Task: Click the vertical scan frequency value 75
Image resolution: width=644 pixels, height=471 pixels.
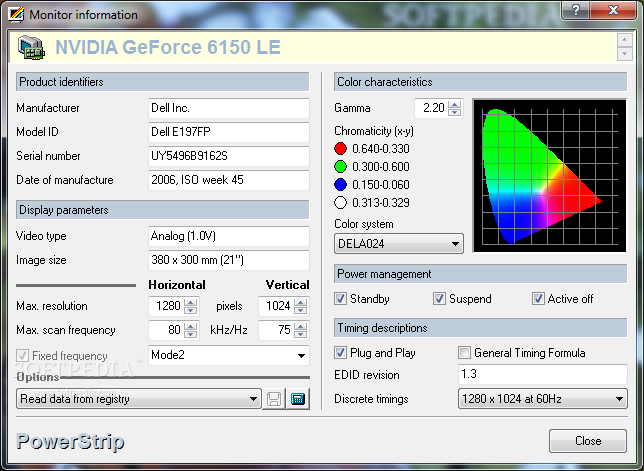Action: 277,330
